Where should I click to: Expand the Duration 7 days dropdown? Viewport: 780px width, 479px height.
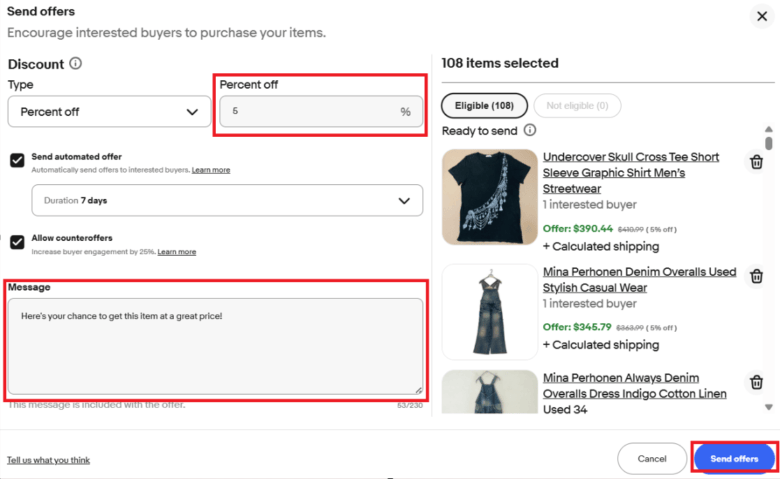pyautogui.click(x=227, y=201)
